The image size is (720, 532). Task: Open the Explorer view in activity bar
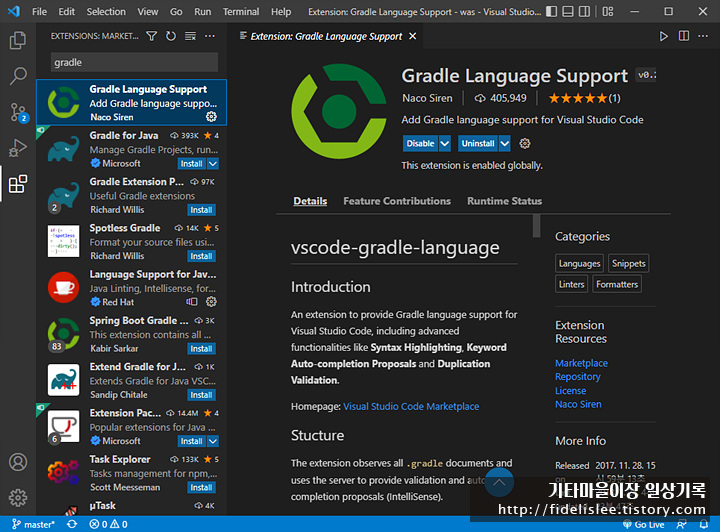tap(18, 40)
